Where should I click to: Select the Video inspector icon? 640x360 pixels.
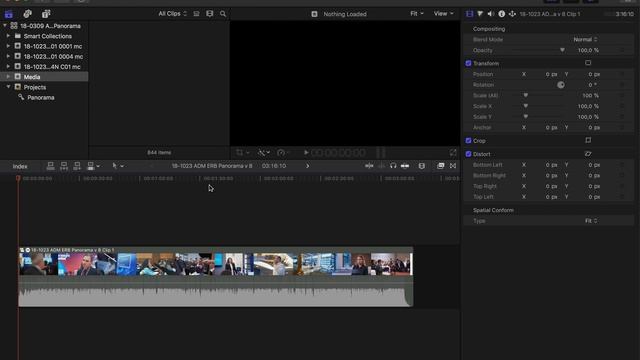(x=470, y=14)
